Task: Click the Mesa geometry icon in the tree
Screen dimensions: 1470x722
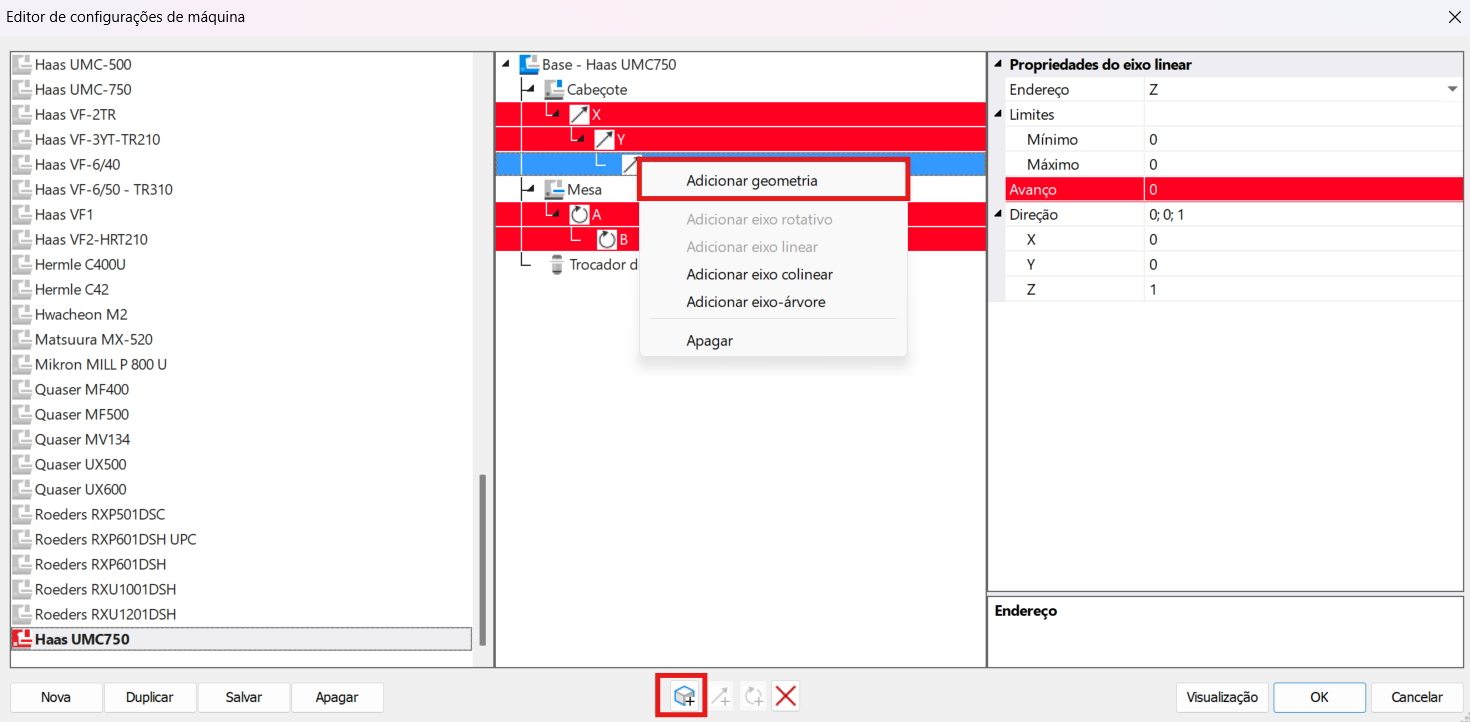Action: (554, 190)
